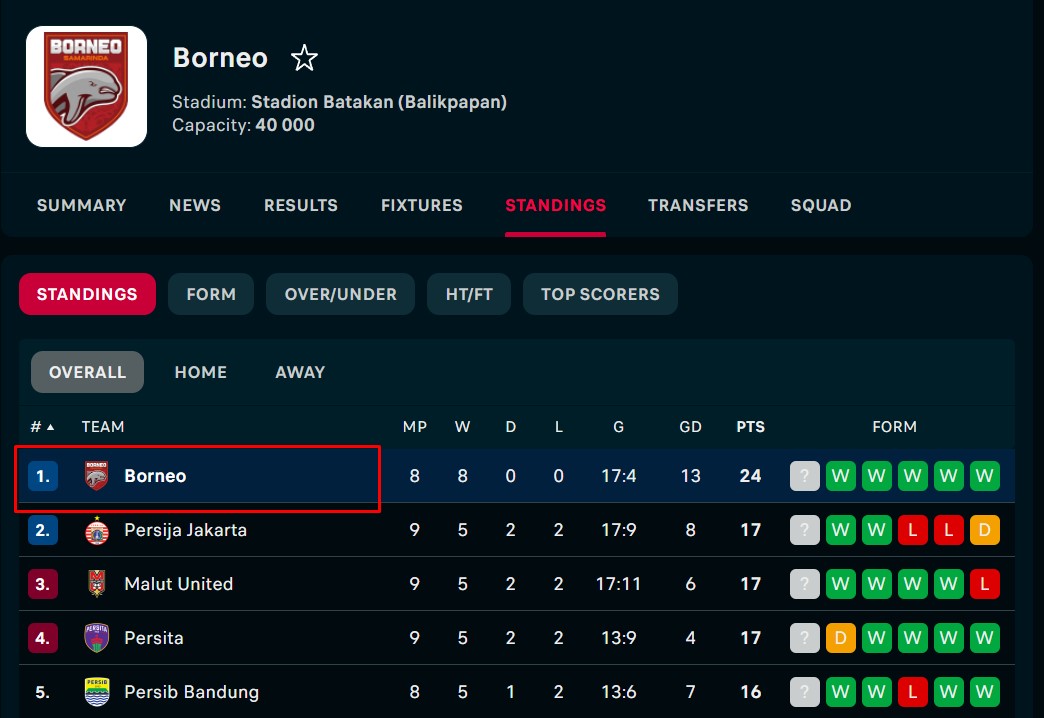Toggle the favorite star next to Borneo

(x=304, y=58)
